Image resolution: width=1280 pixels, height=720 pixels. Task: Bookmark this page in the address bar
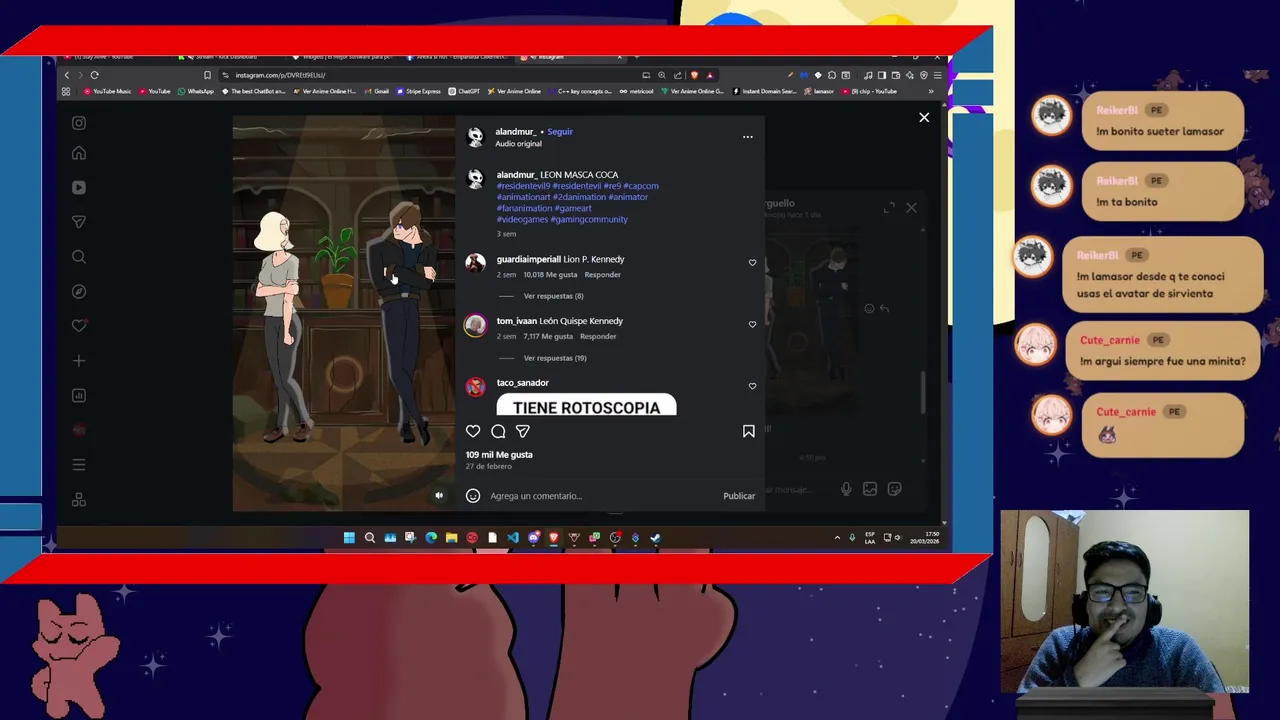(x=207, y=75)
